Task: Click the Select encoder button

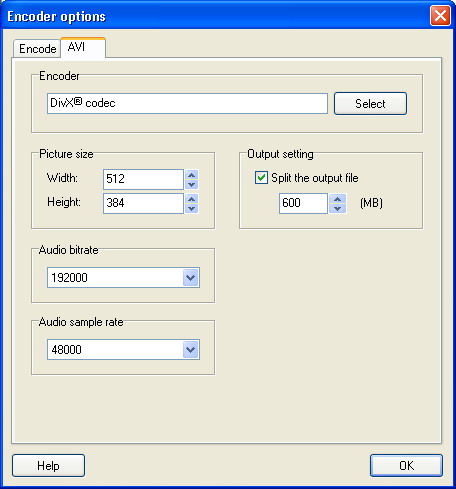Action: point(370,104)
